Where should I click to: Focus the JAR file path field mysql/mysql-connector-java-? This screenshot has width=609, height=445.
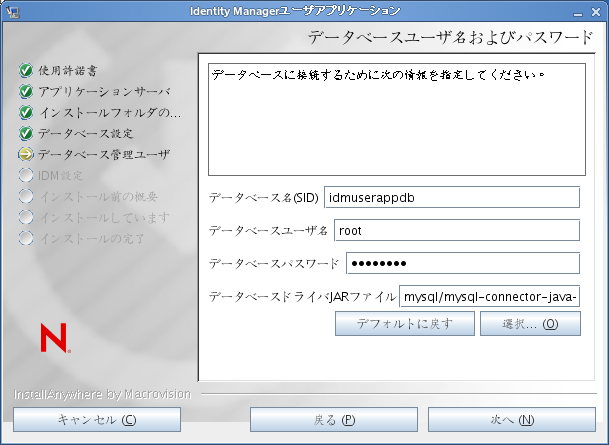point(489,297)
